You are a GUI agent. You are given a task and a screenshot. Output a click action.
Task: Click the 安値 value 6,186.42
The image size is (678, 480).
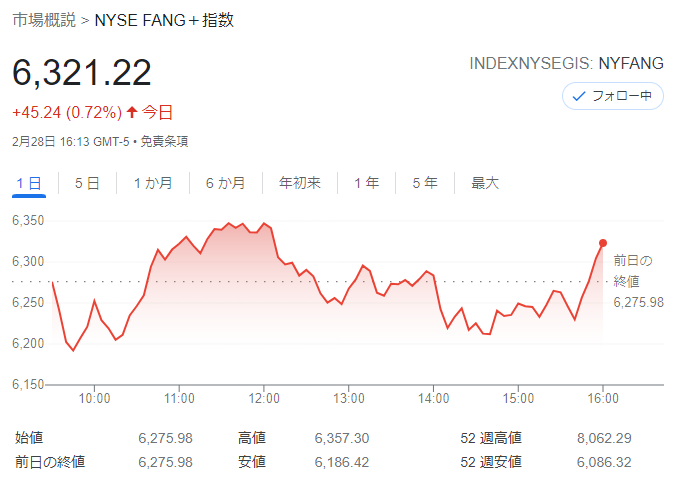click(342, 462)
